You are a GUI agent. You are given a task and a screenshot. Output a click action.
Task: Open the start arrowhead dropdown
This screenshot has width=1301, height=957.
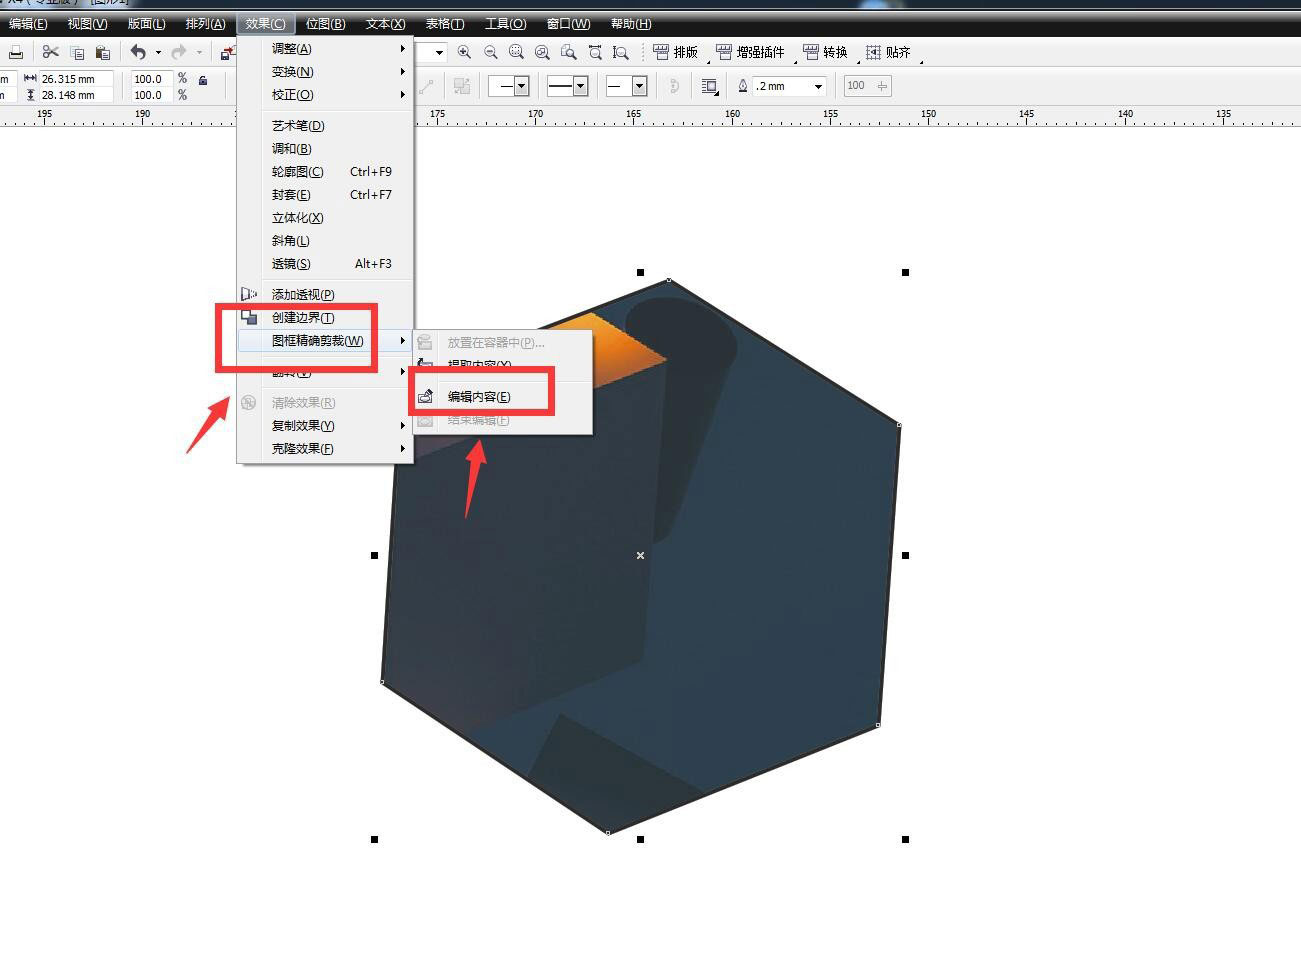point(521,86)
